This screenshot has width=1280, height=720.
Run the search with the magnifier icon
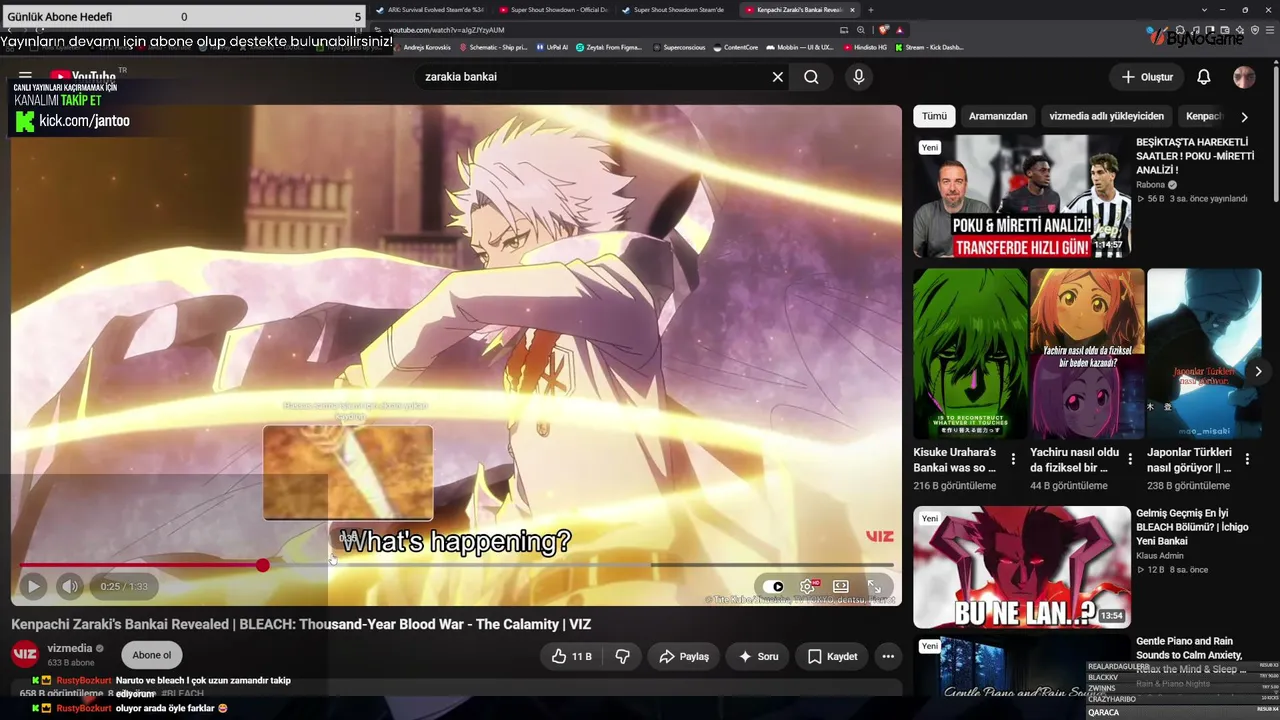(811, 77)
